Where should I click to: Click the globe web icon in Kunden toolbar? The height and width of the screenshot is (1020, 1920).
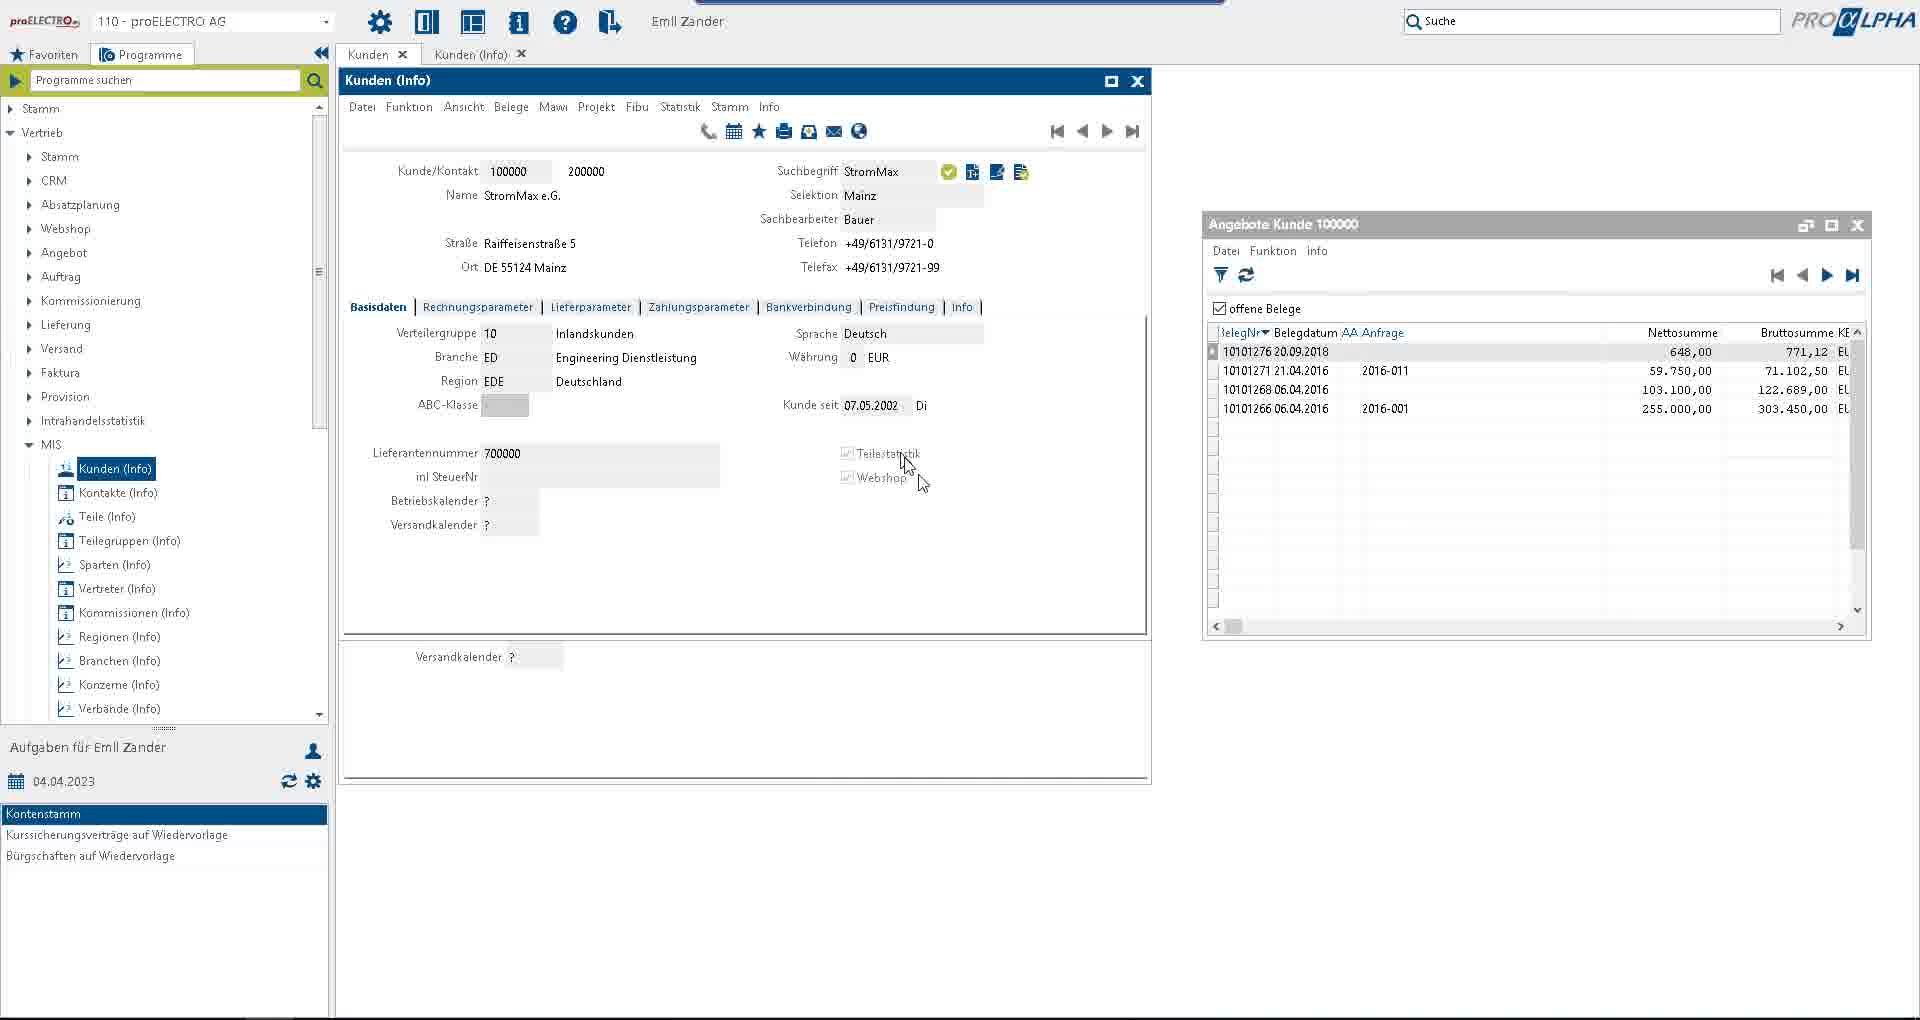point(859,131)
